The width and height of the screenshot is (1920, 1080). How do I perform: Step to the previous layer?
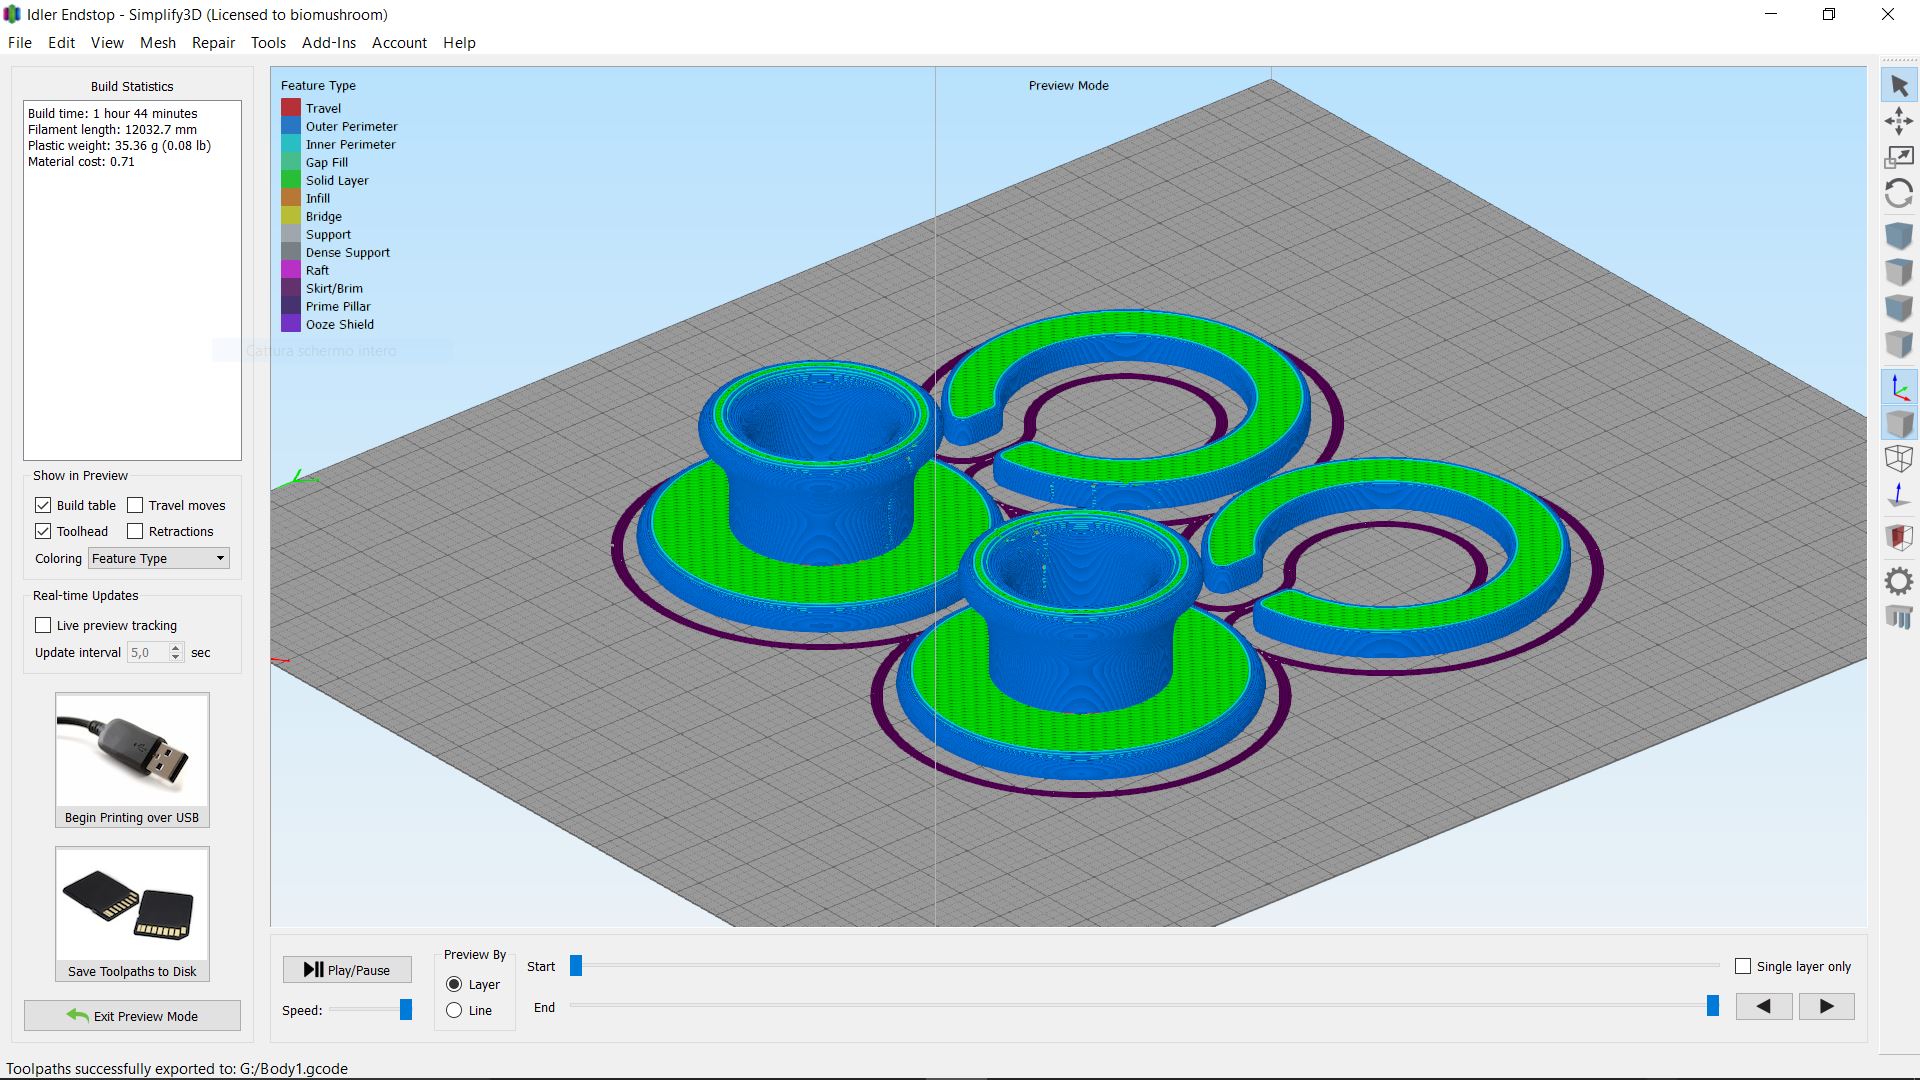point(1764,1007)
